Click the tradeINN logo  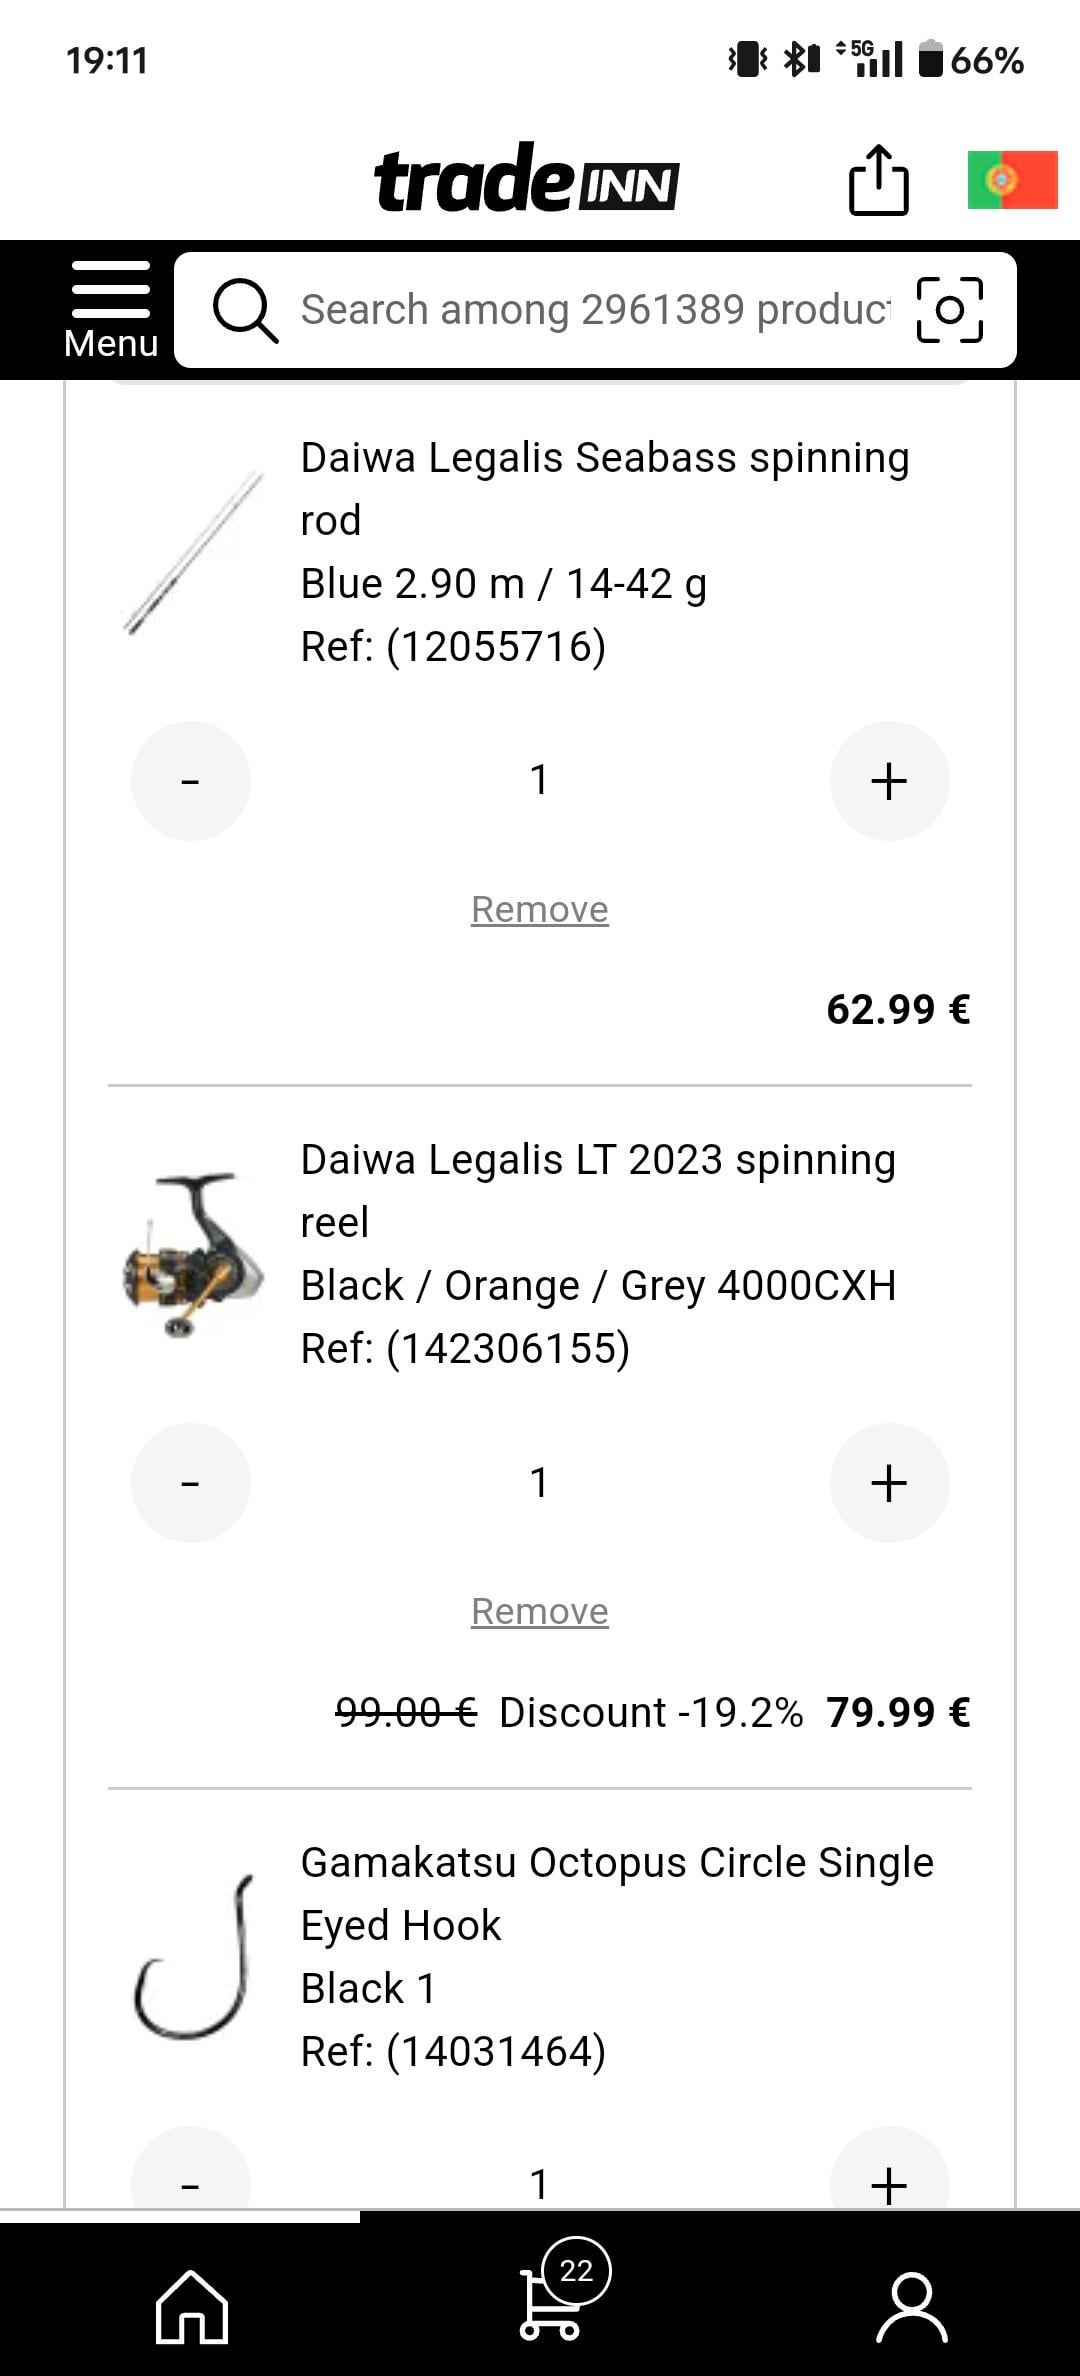tap(526, 180)
